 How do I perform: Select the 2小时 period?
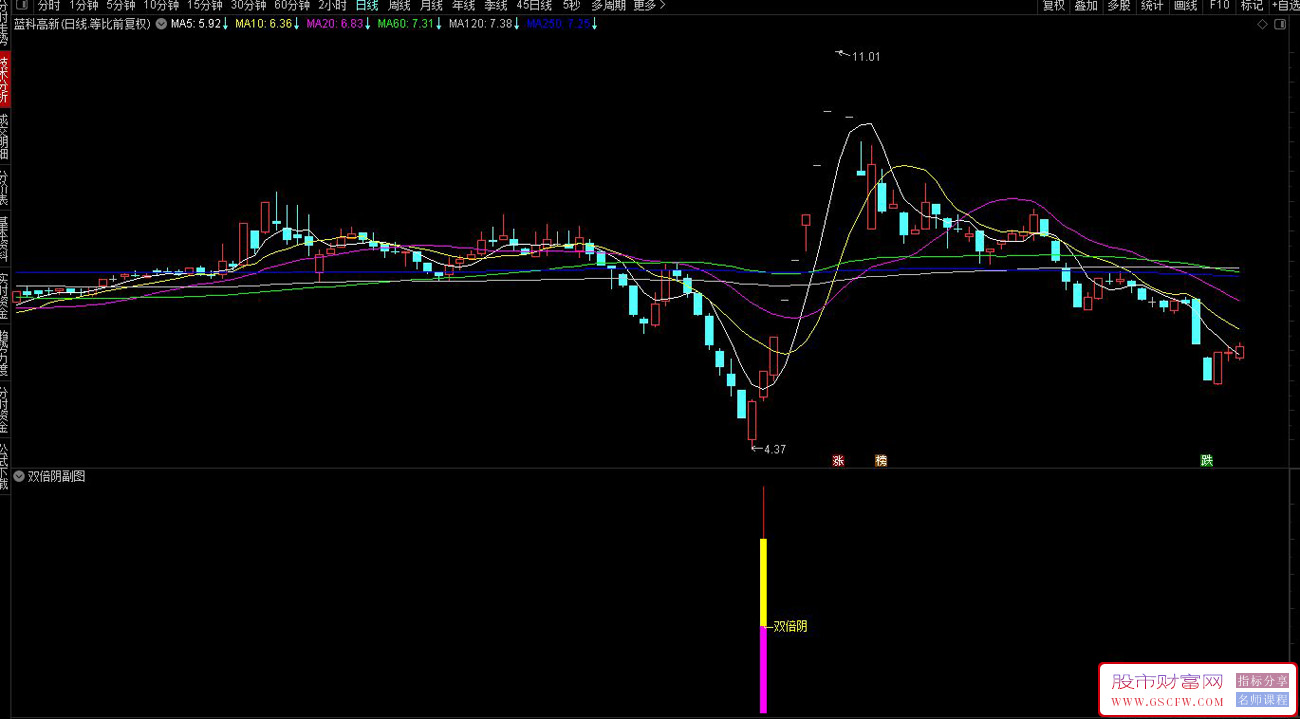click(x=332, y=5)
